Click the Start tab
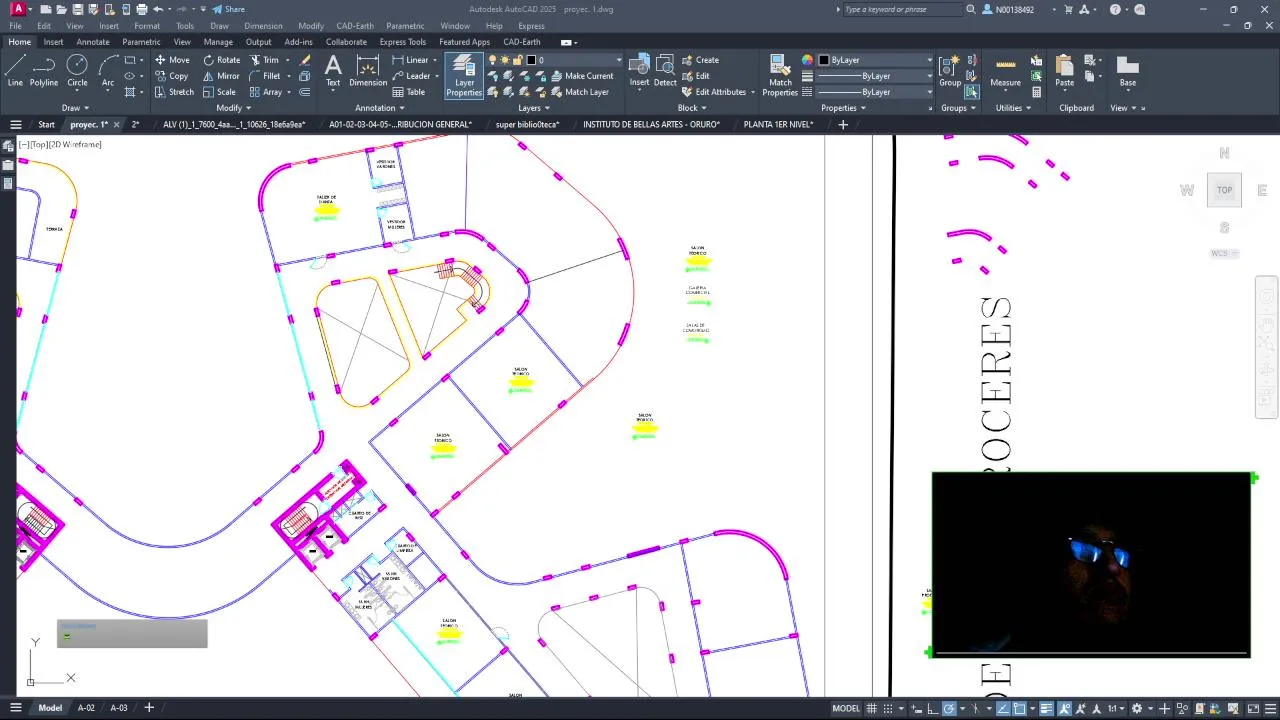Viewport: 1280px width, 720px height. click(46, 125)
